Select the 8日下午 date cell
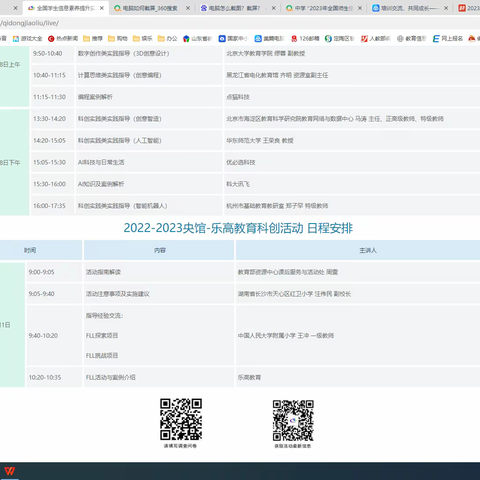Viewport: 480px width, 480px height. point(15,162)
